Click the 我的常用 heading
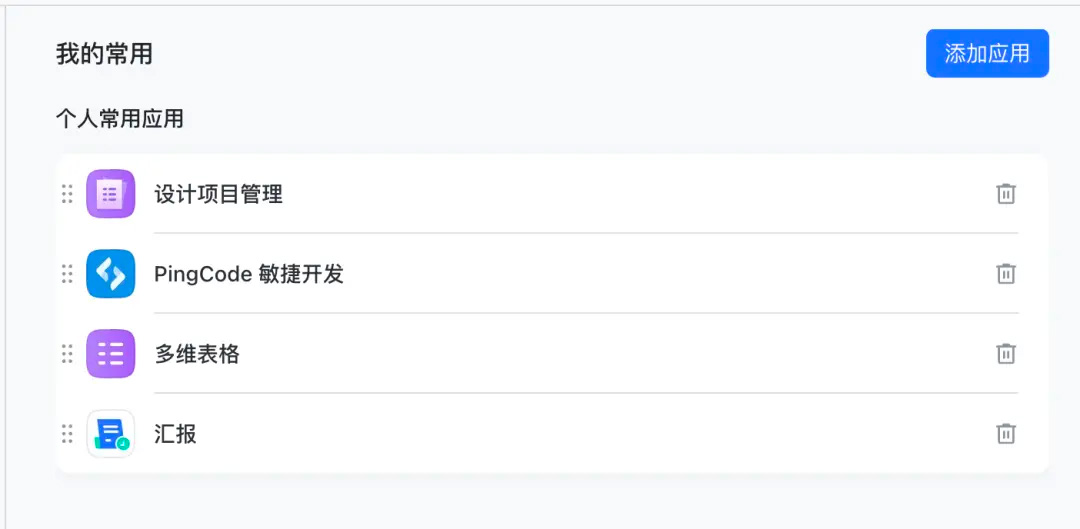The height and width of the screenshot is (529, 1080). (x=104, y=54)
